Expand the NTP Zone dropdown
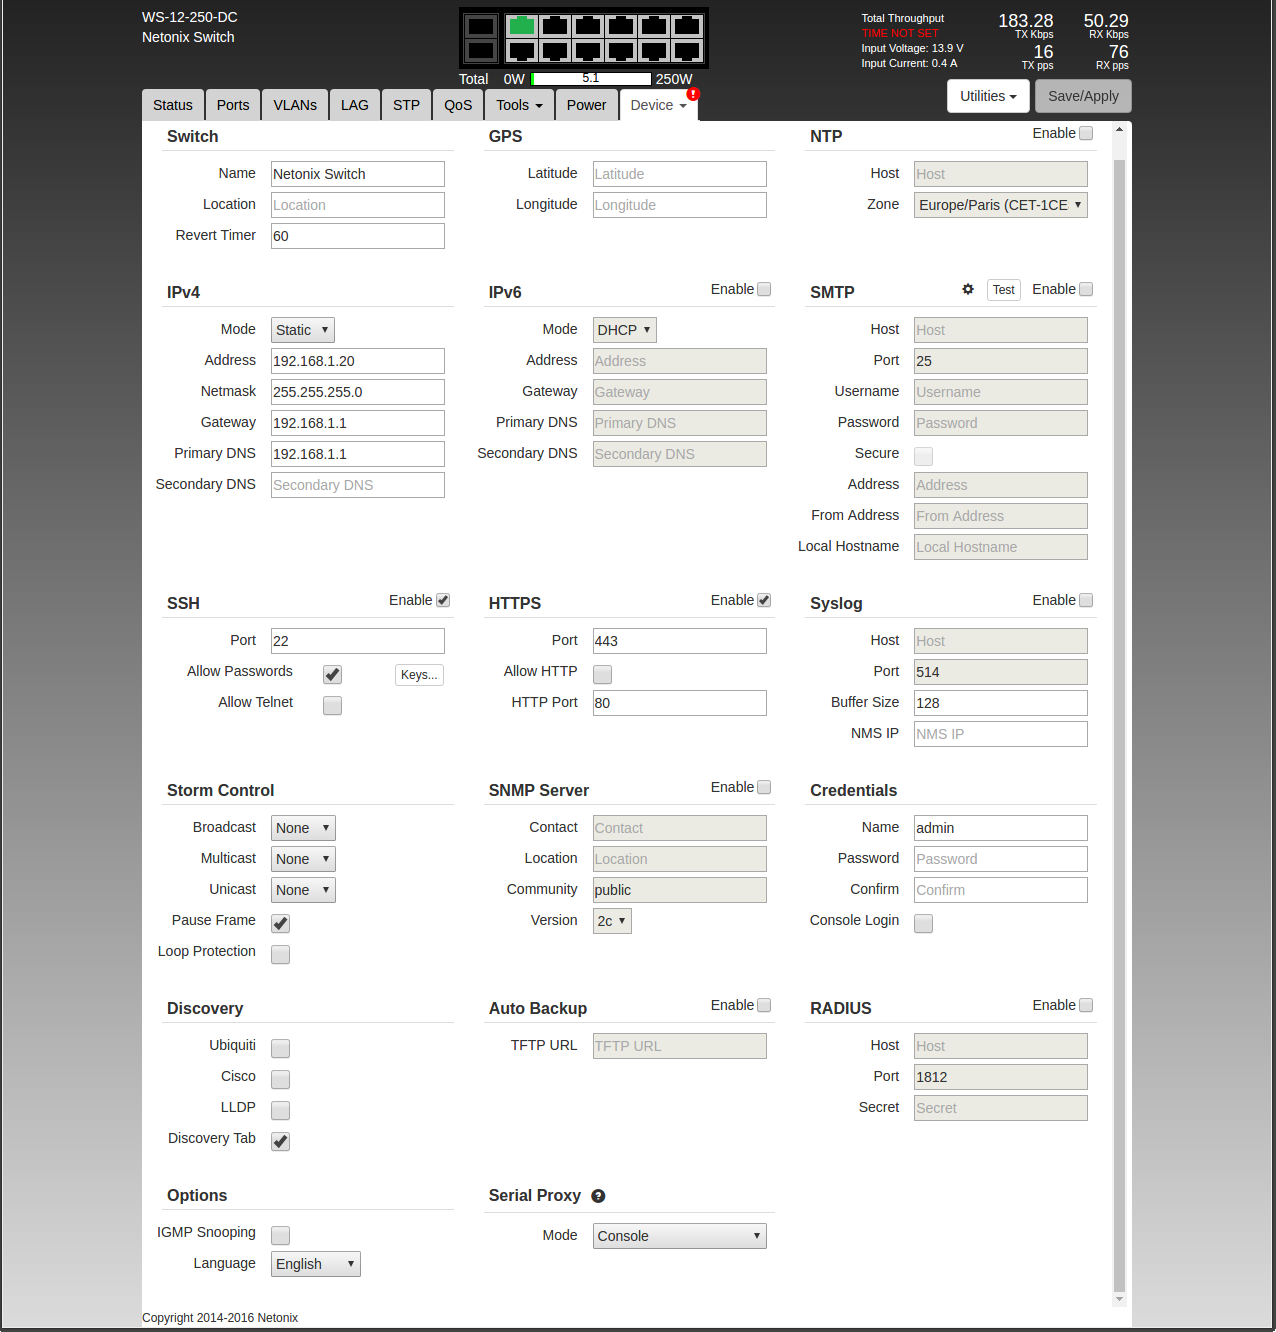1276x1332 pixels. click(1000, 205)
